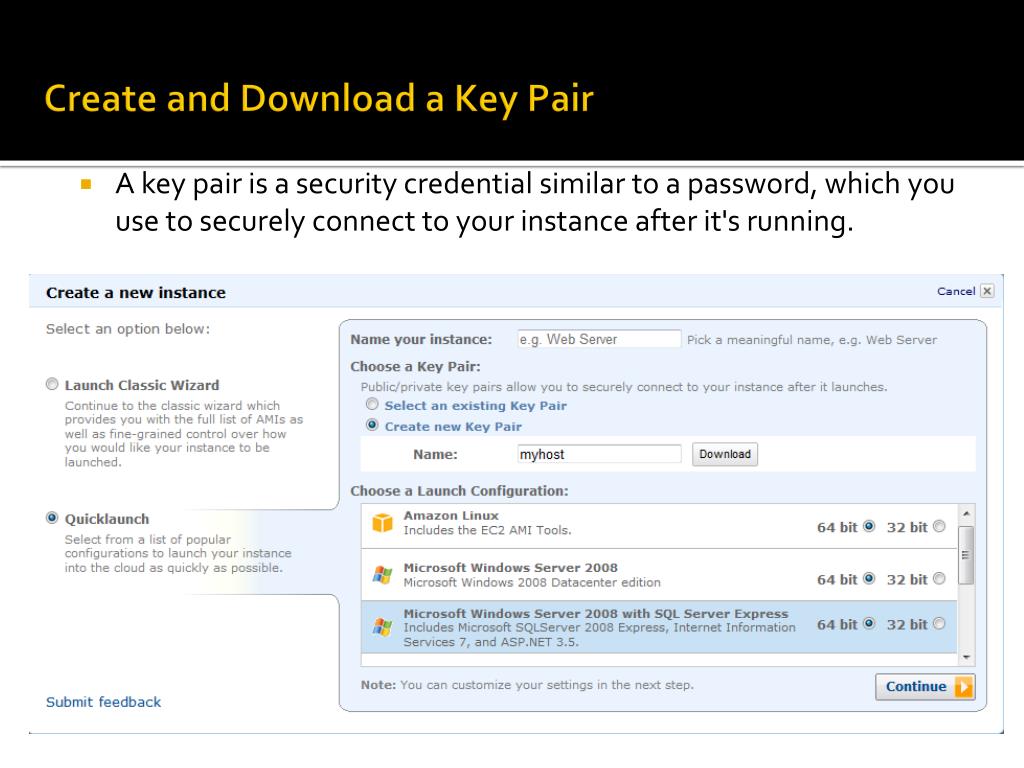1024x768 pixels.
Task: Choose Select an existing Key Pair option
Action: 372,404
